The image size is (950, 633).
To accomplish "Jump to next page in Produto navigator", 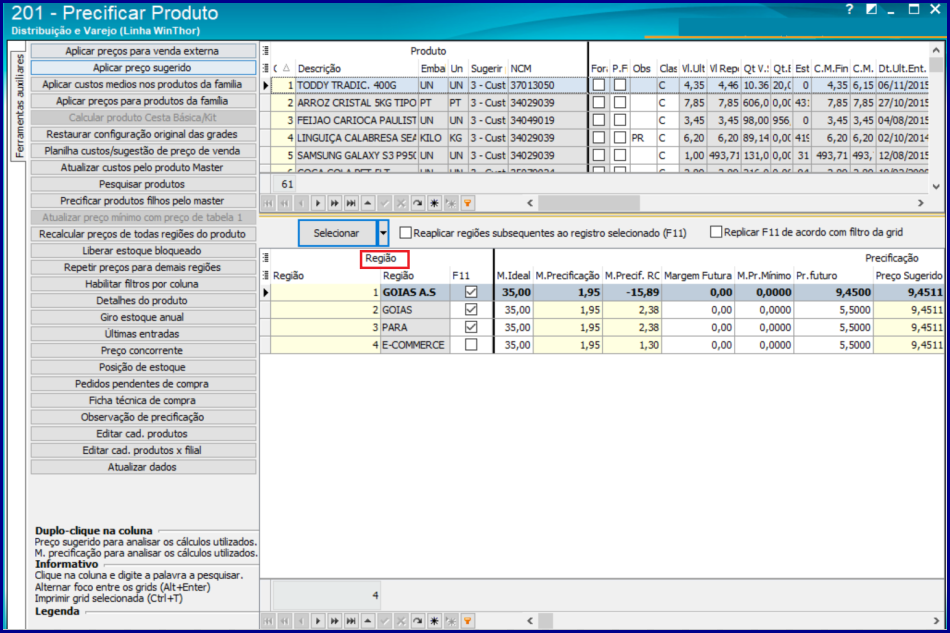I will [334, 203].
